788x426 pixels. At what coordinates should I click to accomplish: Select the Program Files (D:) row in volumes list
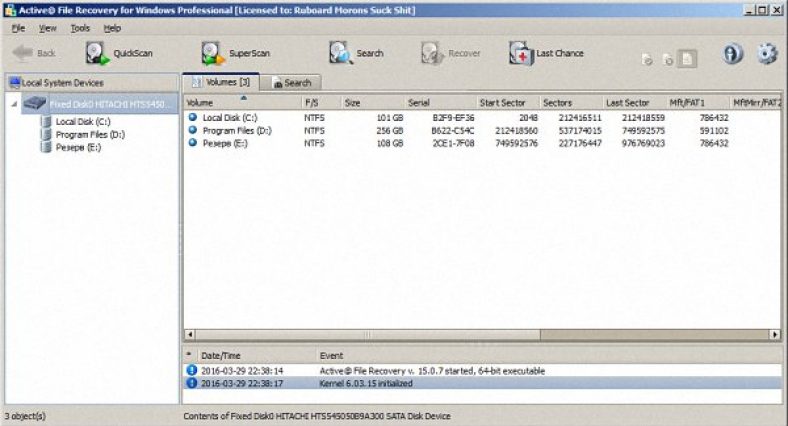pos(482,131)
